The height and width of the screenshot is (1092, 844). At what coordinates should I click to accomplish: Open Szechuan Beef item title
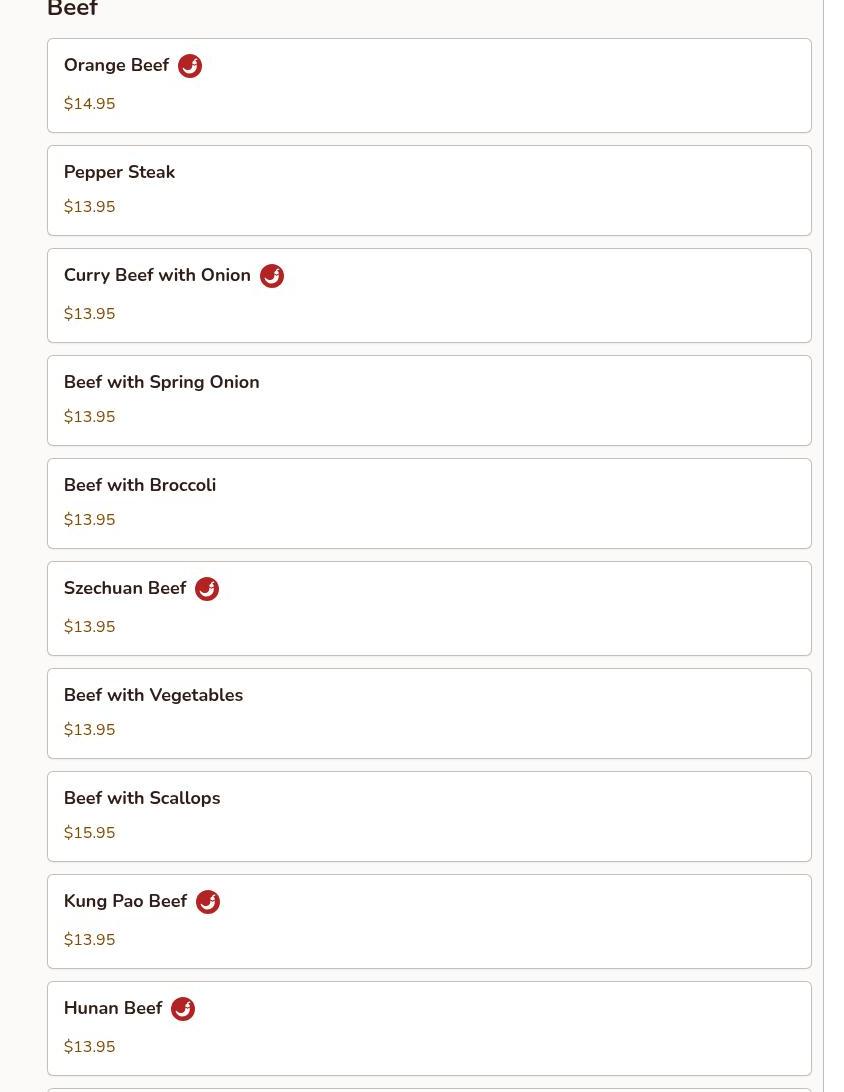125,589
